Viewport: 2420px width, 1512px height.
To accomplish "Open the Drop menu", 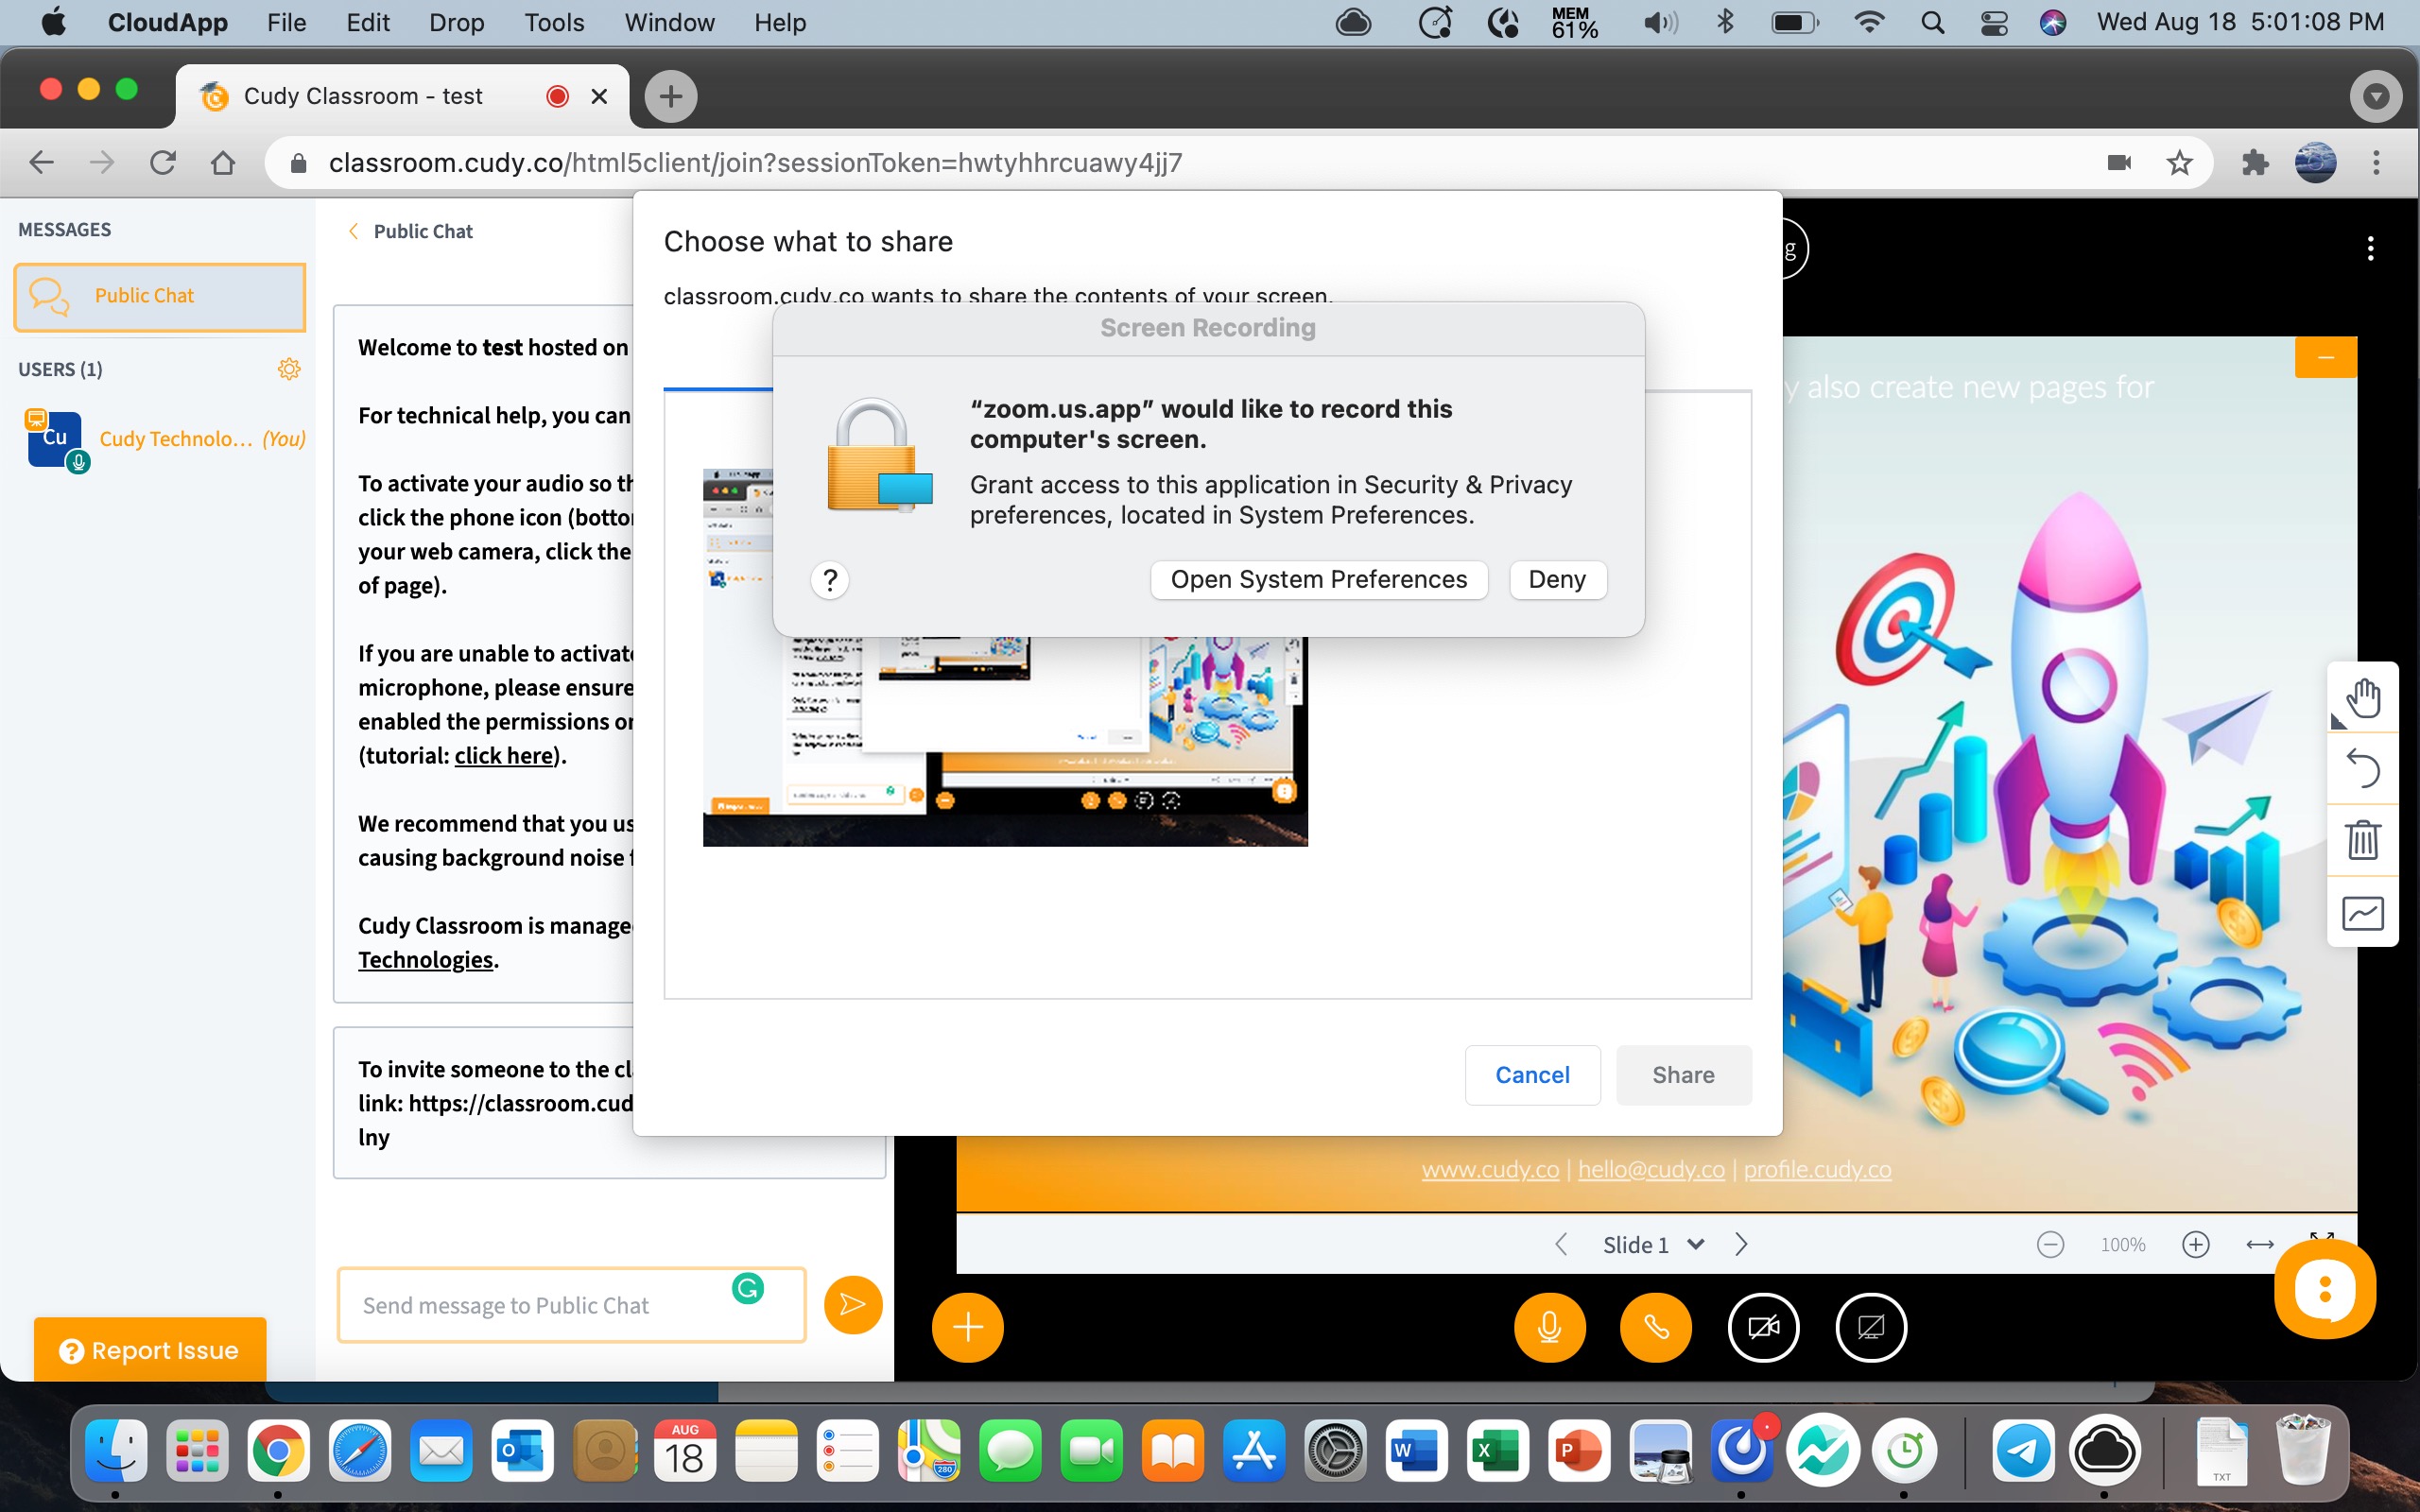I will (x=456, y=22).
